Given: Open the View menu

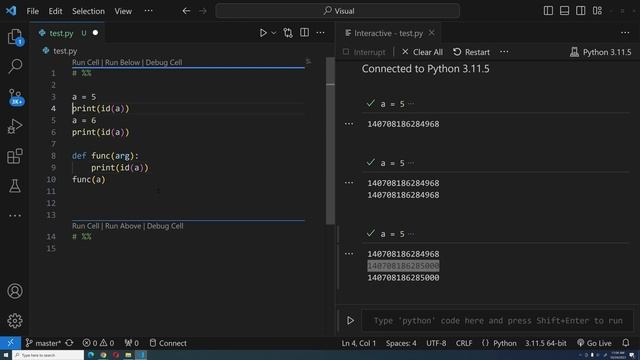Looking at the screenshot, I should pyautogui.click(x=123, y=11).
